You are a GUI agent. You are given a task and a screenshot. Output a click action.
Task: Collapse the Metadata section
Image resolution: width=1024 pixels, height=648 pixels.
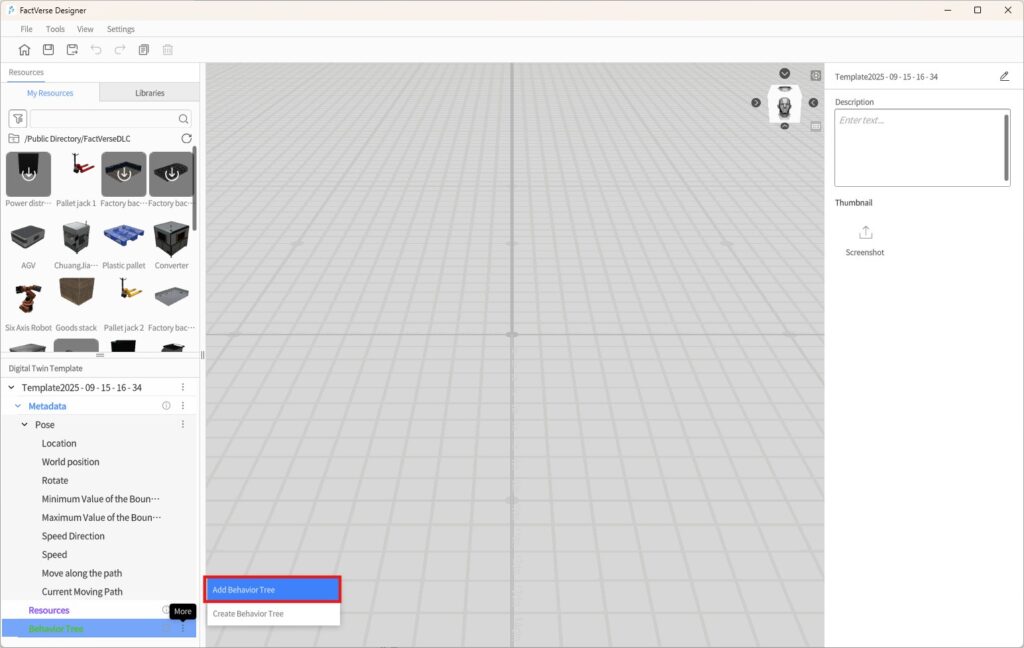tap(17, 405)
